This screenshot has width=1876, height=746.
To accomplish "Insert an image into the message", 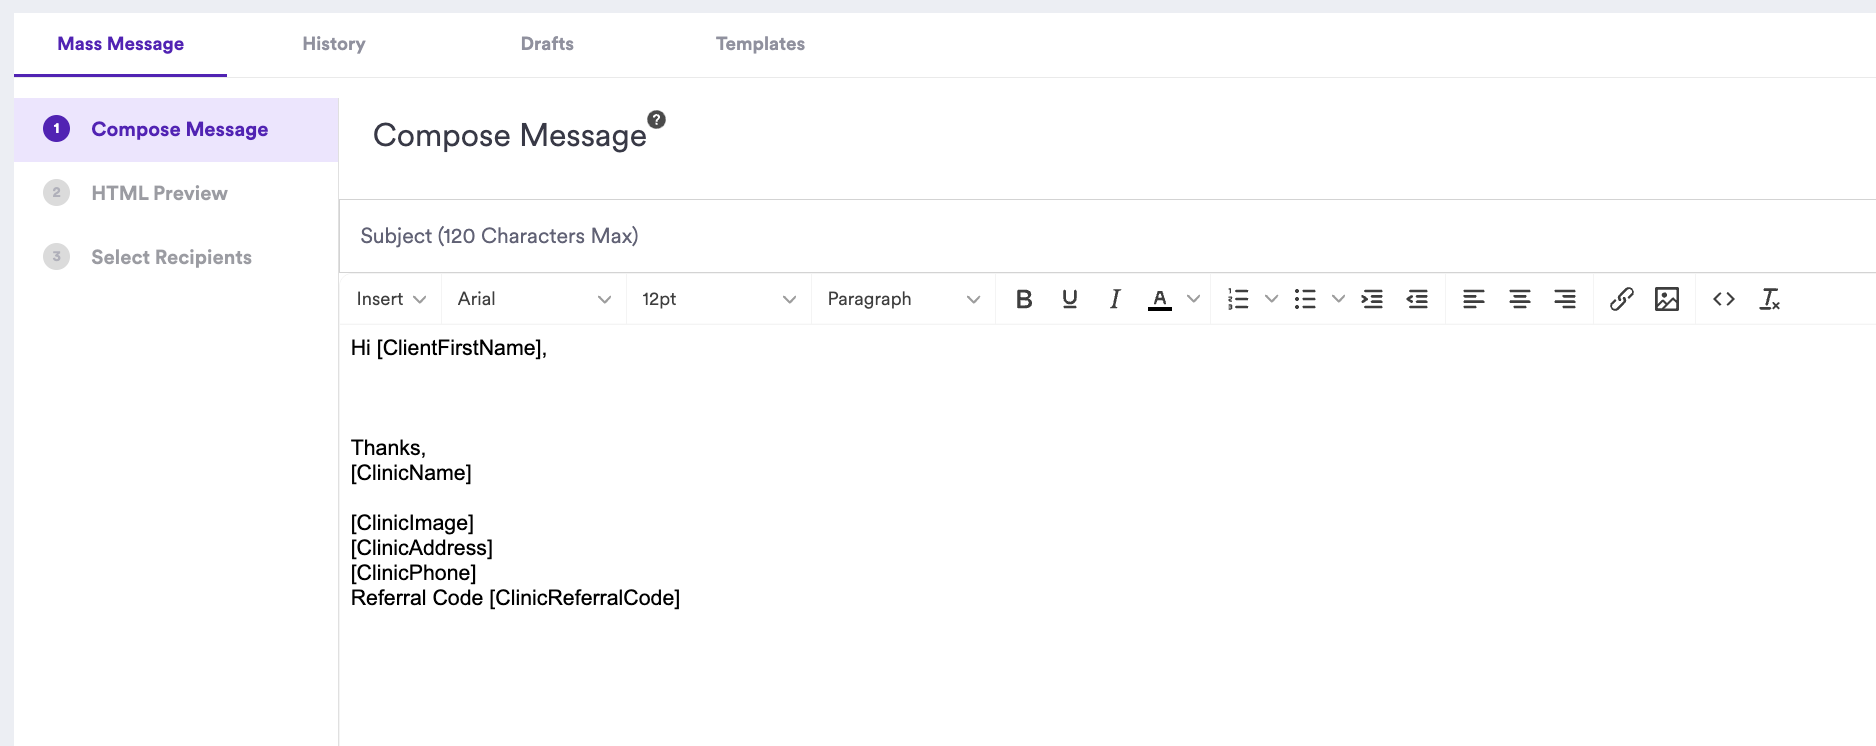I will pos(1667,299).
